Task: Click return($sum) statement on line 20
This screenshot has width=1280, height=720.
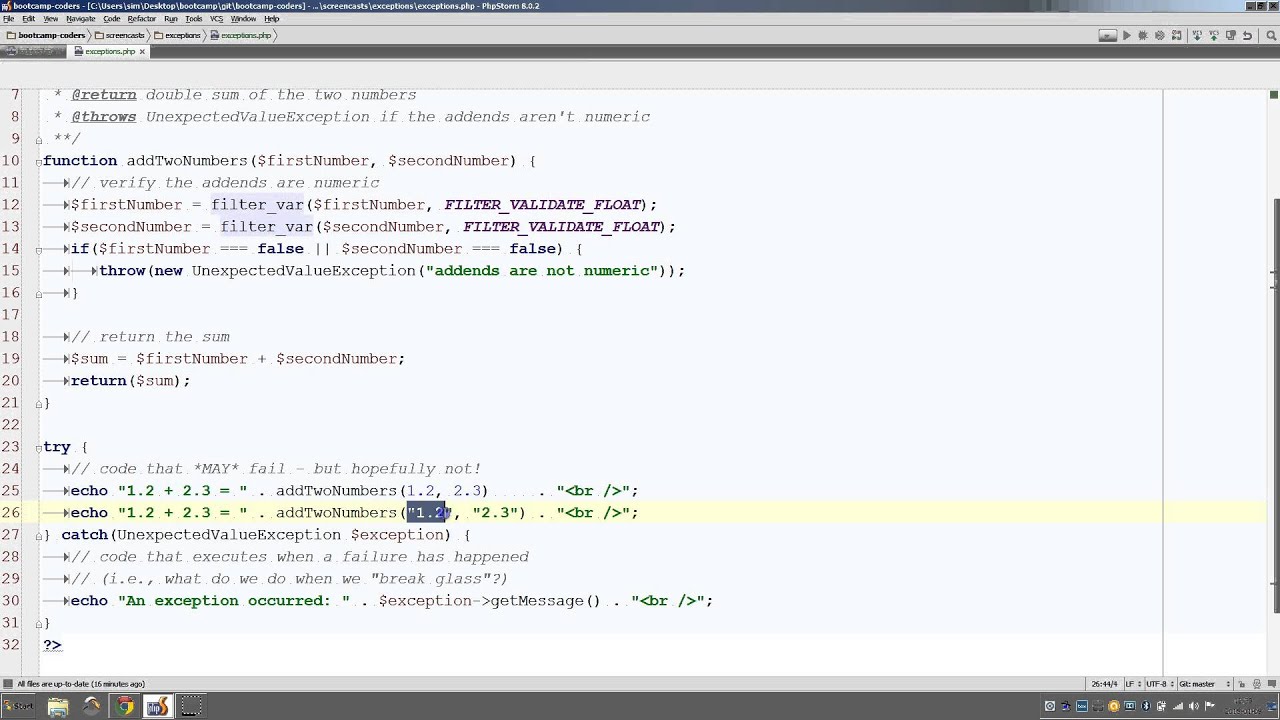Action: pyautogui.click(x=130, y=381)
